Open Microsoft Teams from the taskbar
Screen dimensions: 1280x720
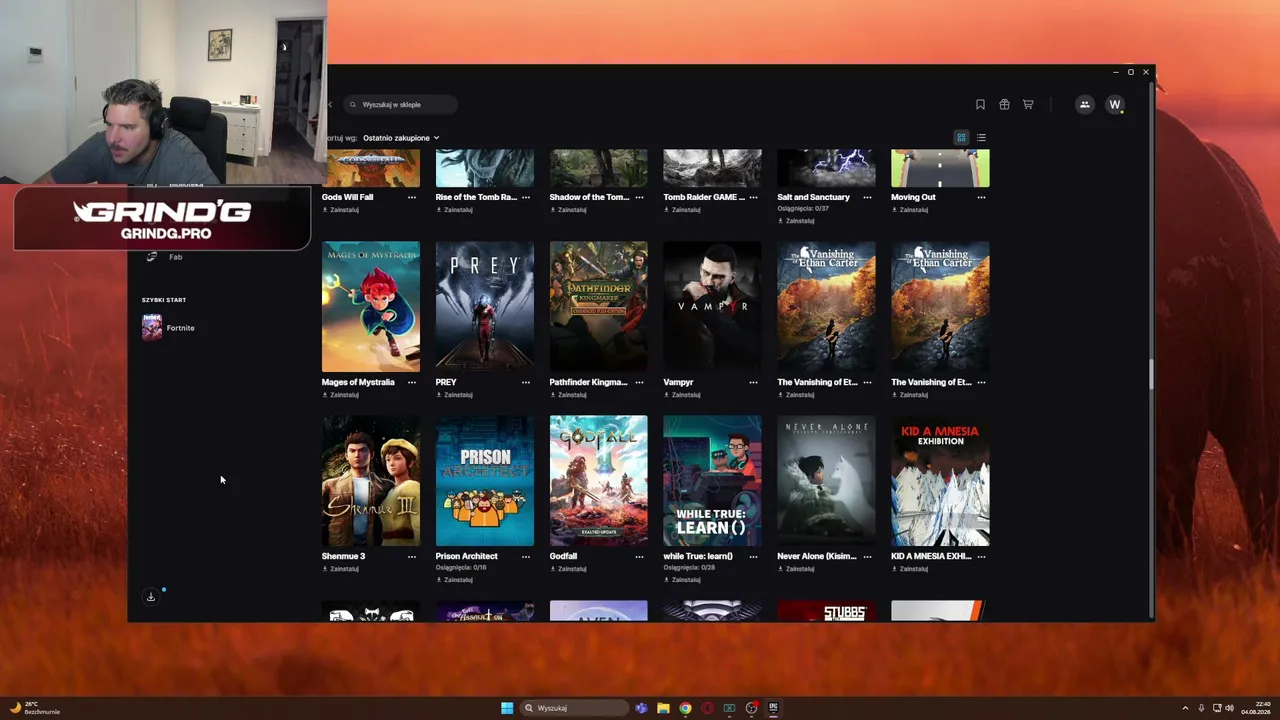coord(641,708)
